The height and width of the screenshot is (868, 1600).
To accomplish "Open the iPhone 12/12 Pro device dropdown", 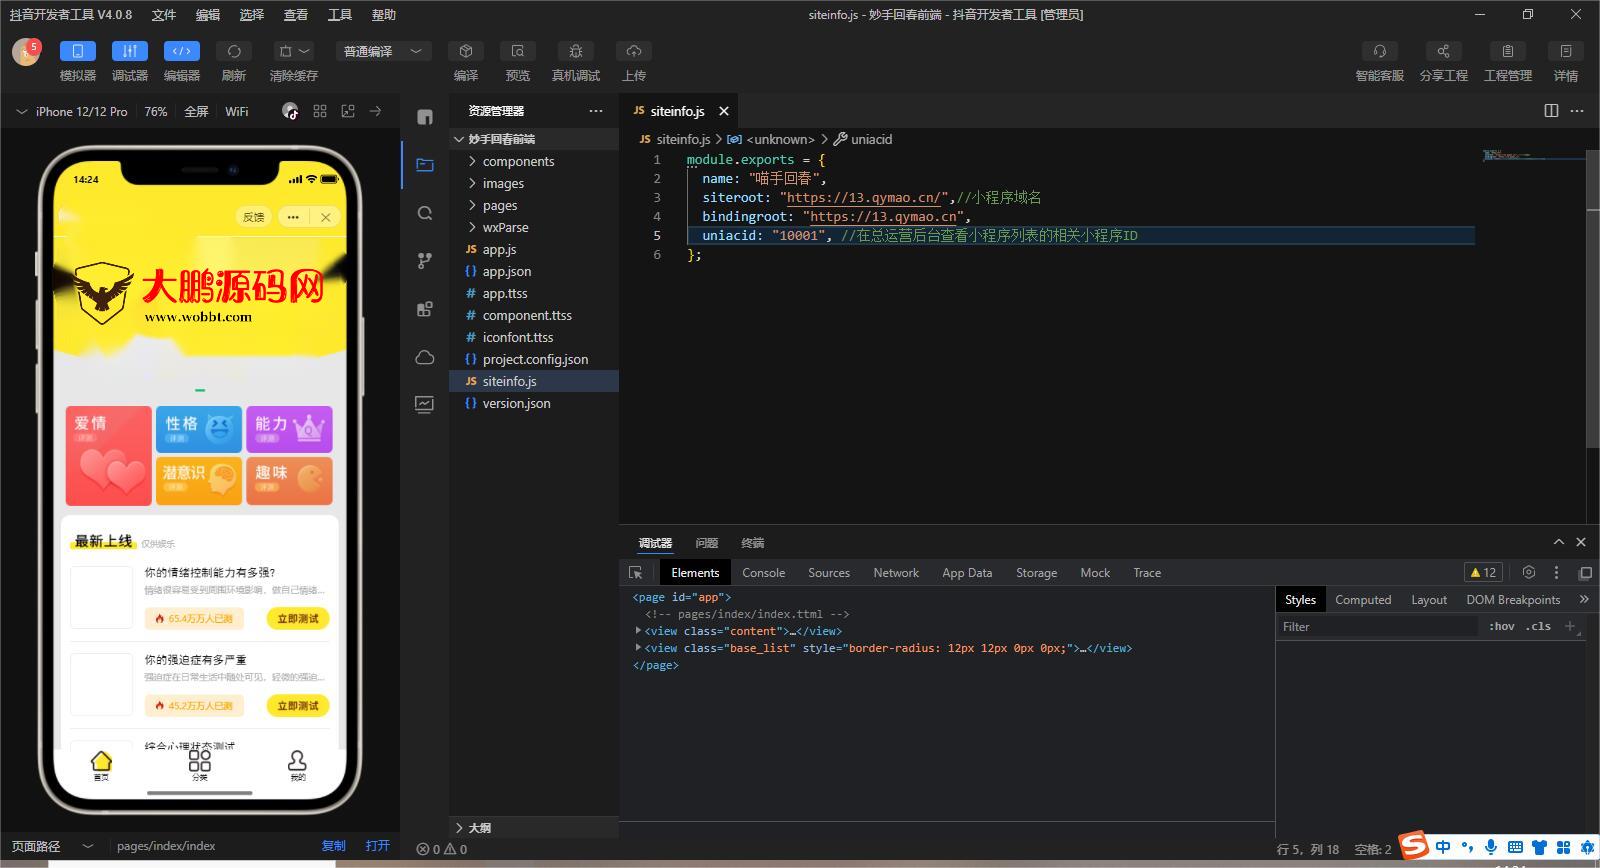I will (72, 112).
